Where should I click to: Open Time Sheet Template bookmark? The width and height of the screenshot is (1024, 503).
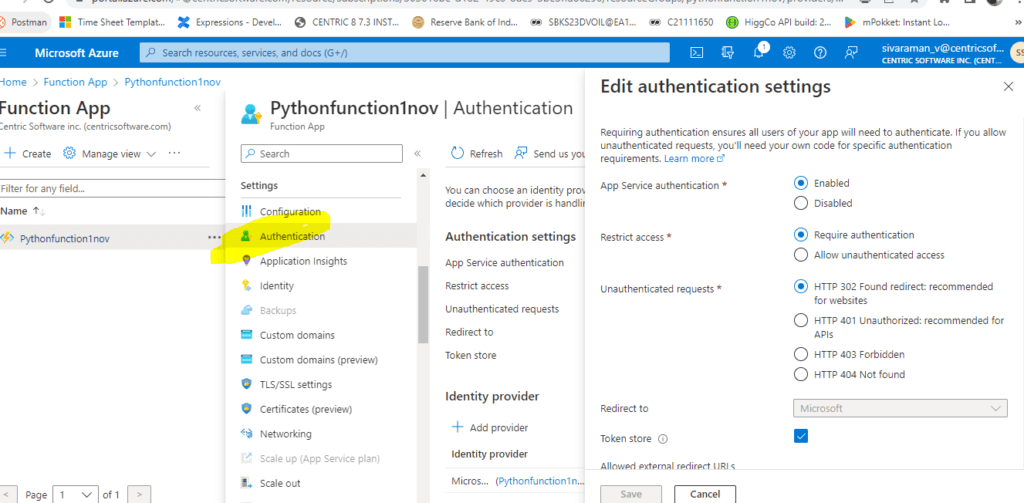tap(112, 22)
